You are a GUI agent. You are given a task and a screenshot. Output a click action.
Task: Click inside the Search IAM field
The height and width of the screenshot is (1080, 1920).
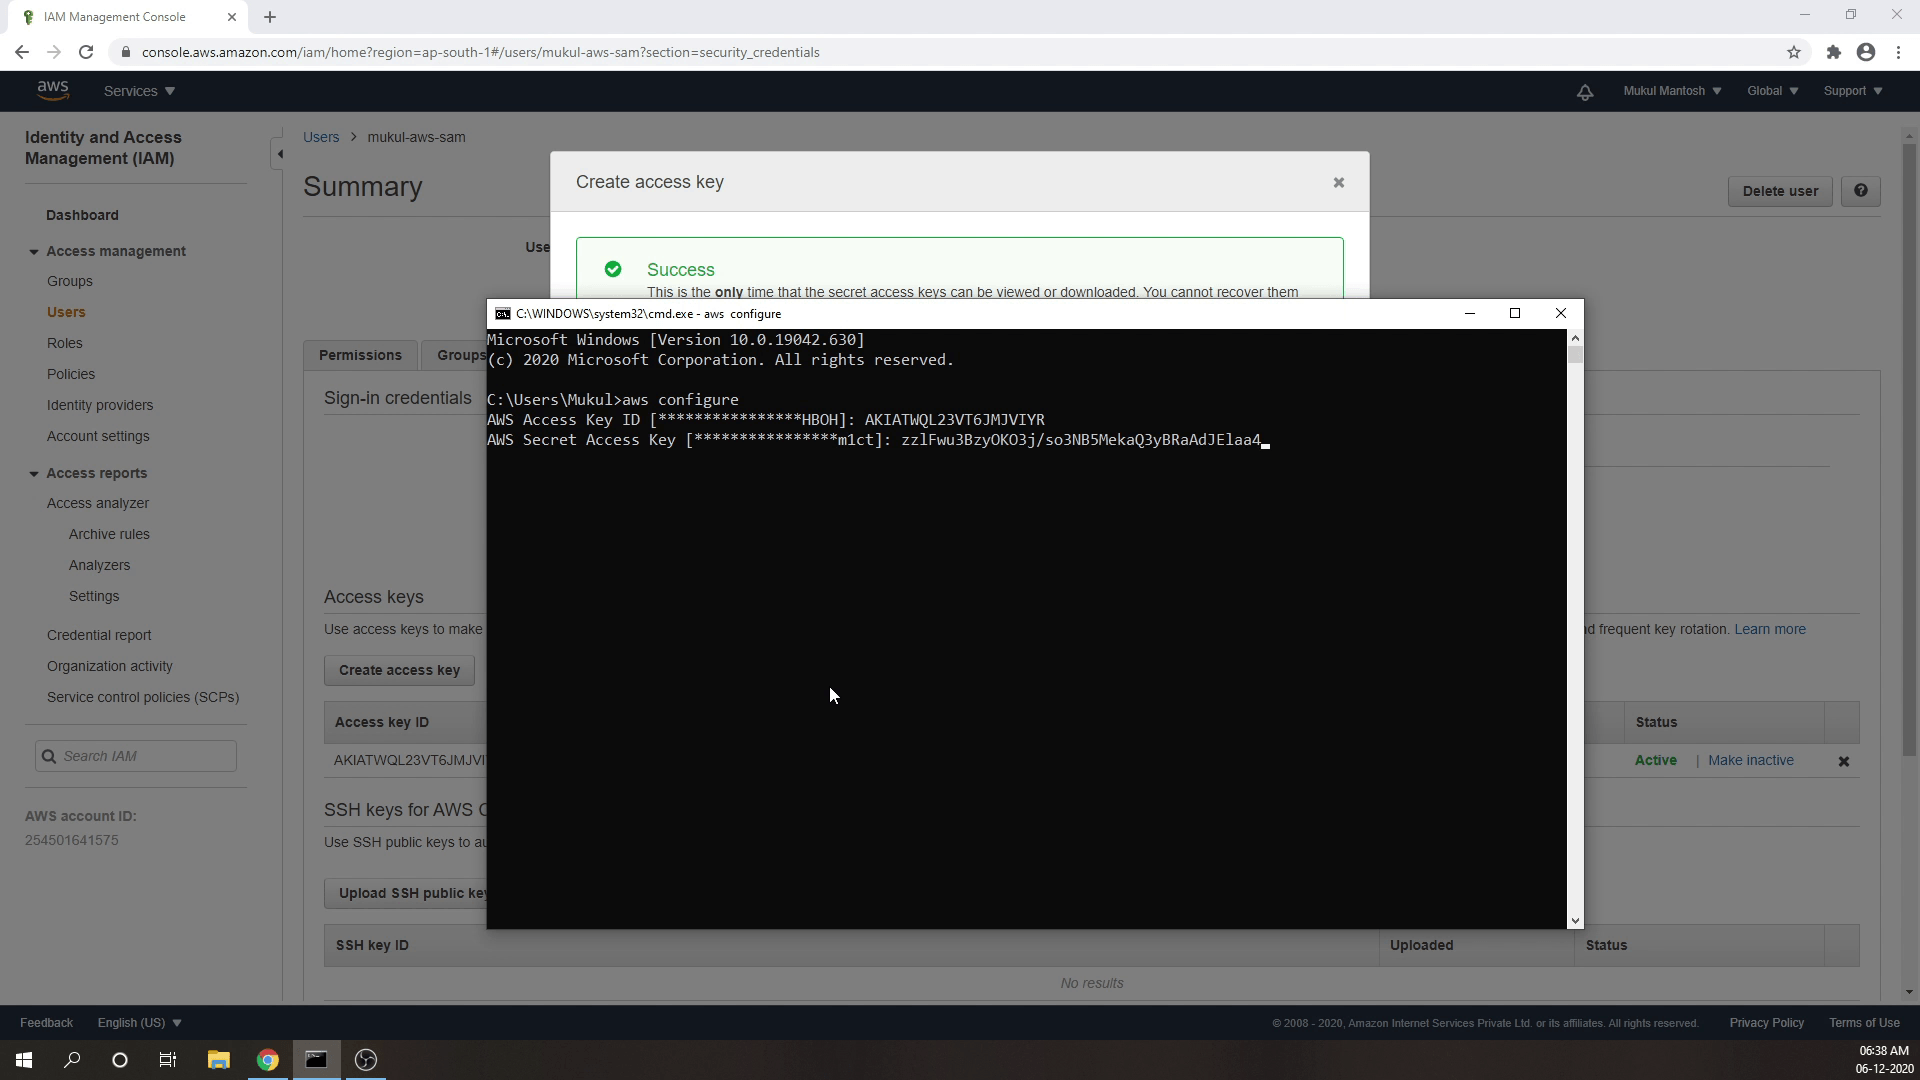pyautogui.click(x=134, y=756)
